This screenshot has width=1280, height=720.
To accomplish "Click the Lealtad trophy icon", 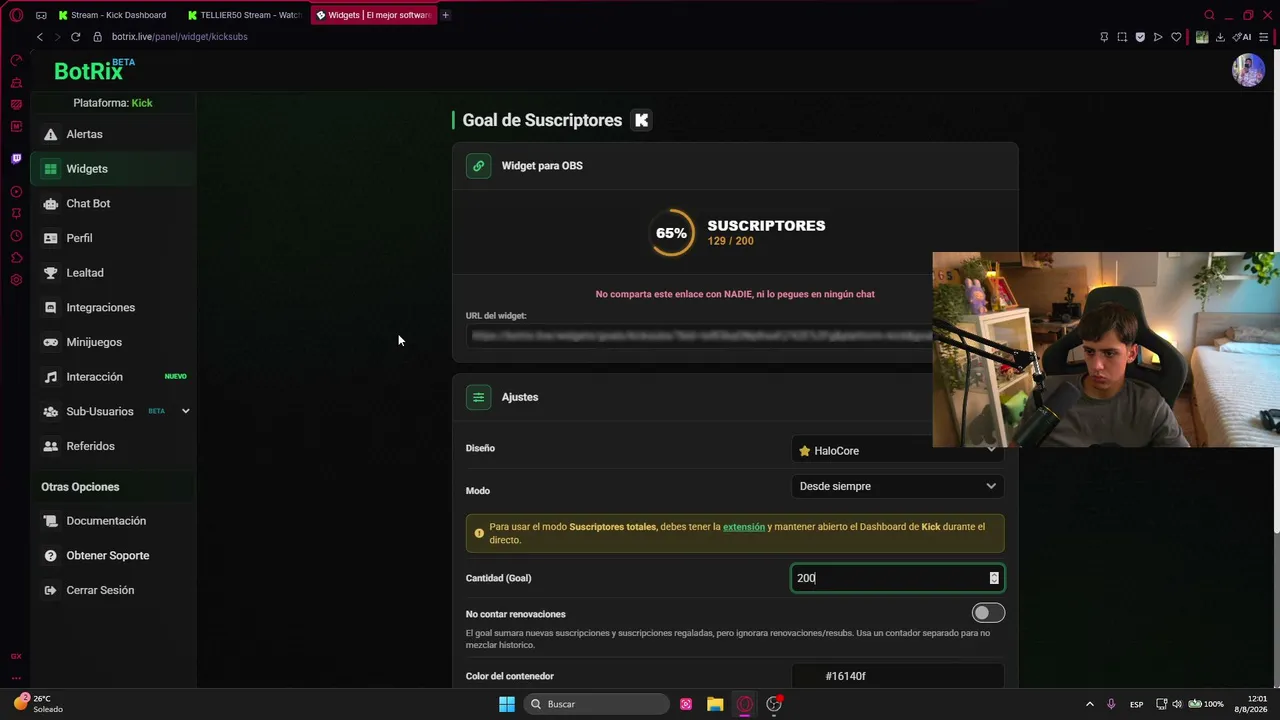I will point(50,273).
